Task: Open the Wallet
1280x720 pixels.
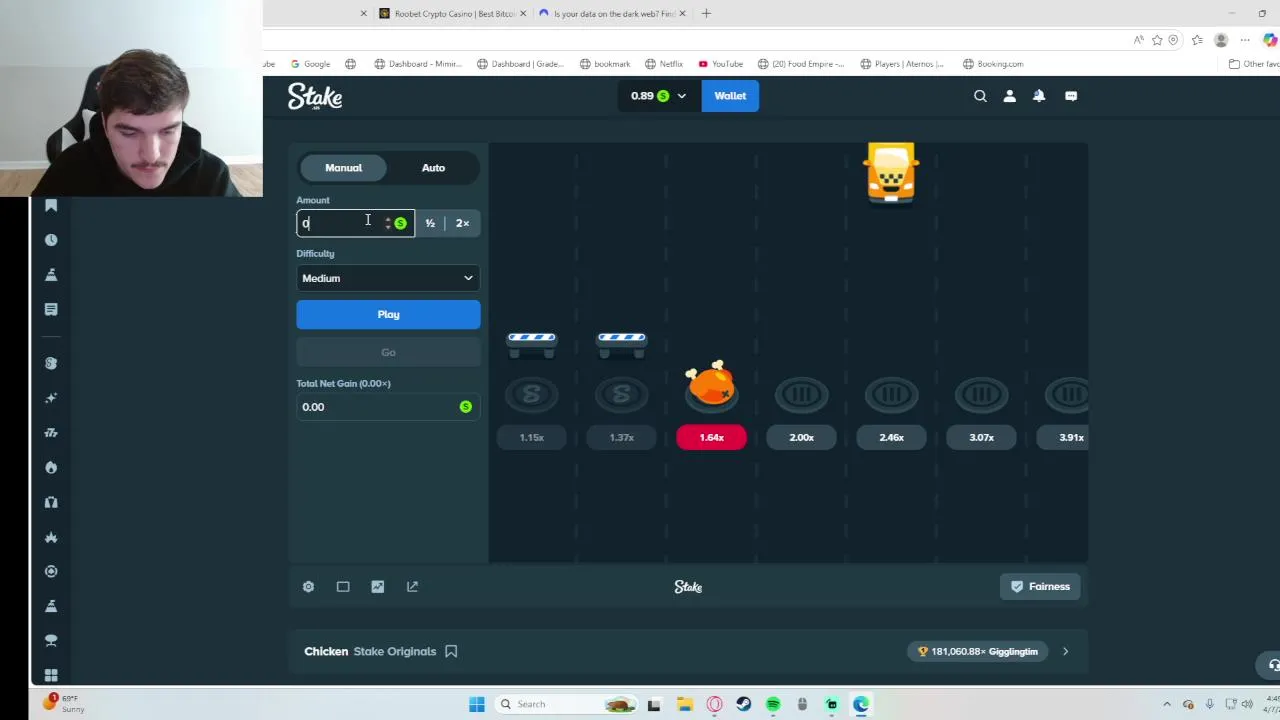Action: pos(730,96)
